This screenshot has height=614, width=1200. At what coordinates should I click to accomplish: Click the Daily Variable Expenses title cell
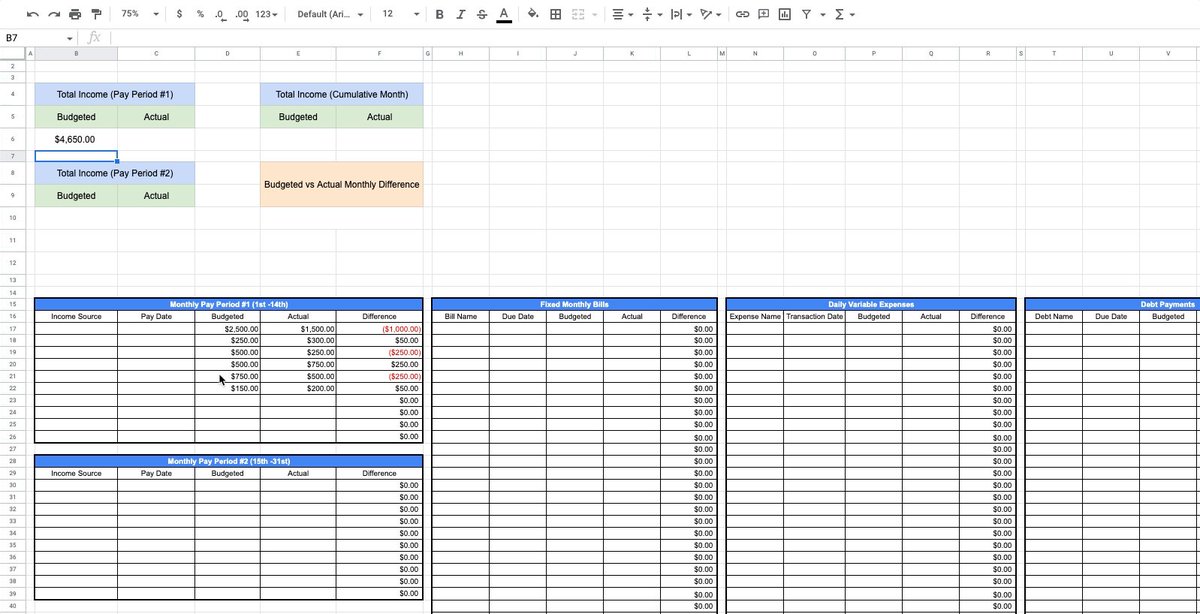[x=871, y=304]
